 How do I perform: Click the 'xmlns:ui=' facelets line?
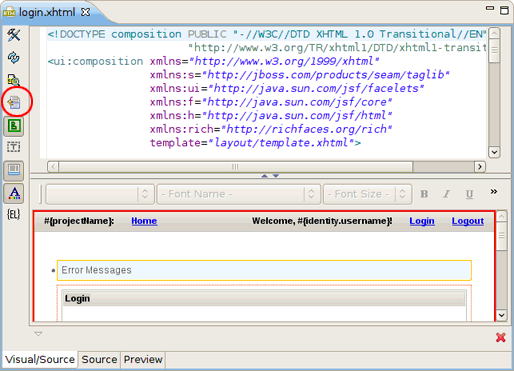tap(287, 88)
